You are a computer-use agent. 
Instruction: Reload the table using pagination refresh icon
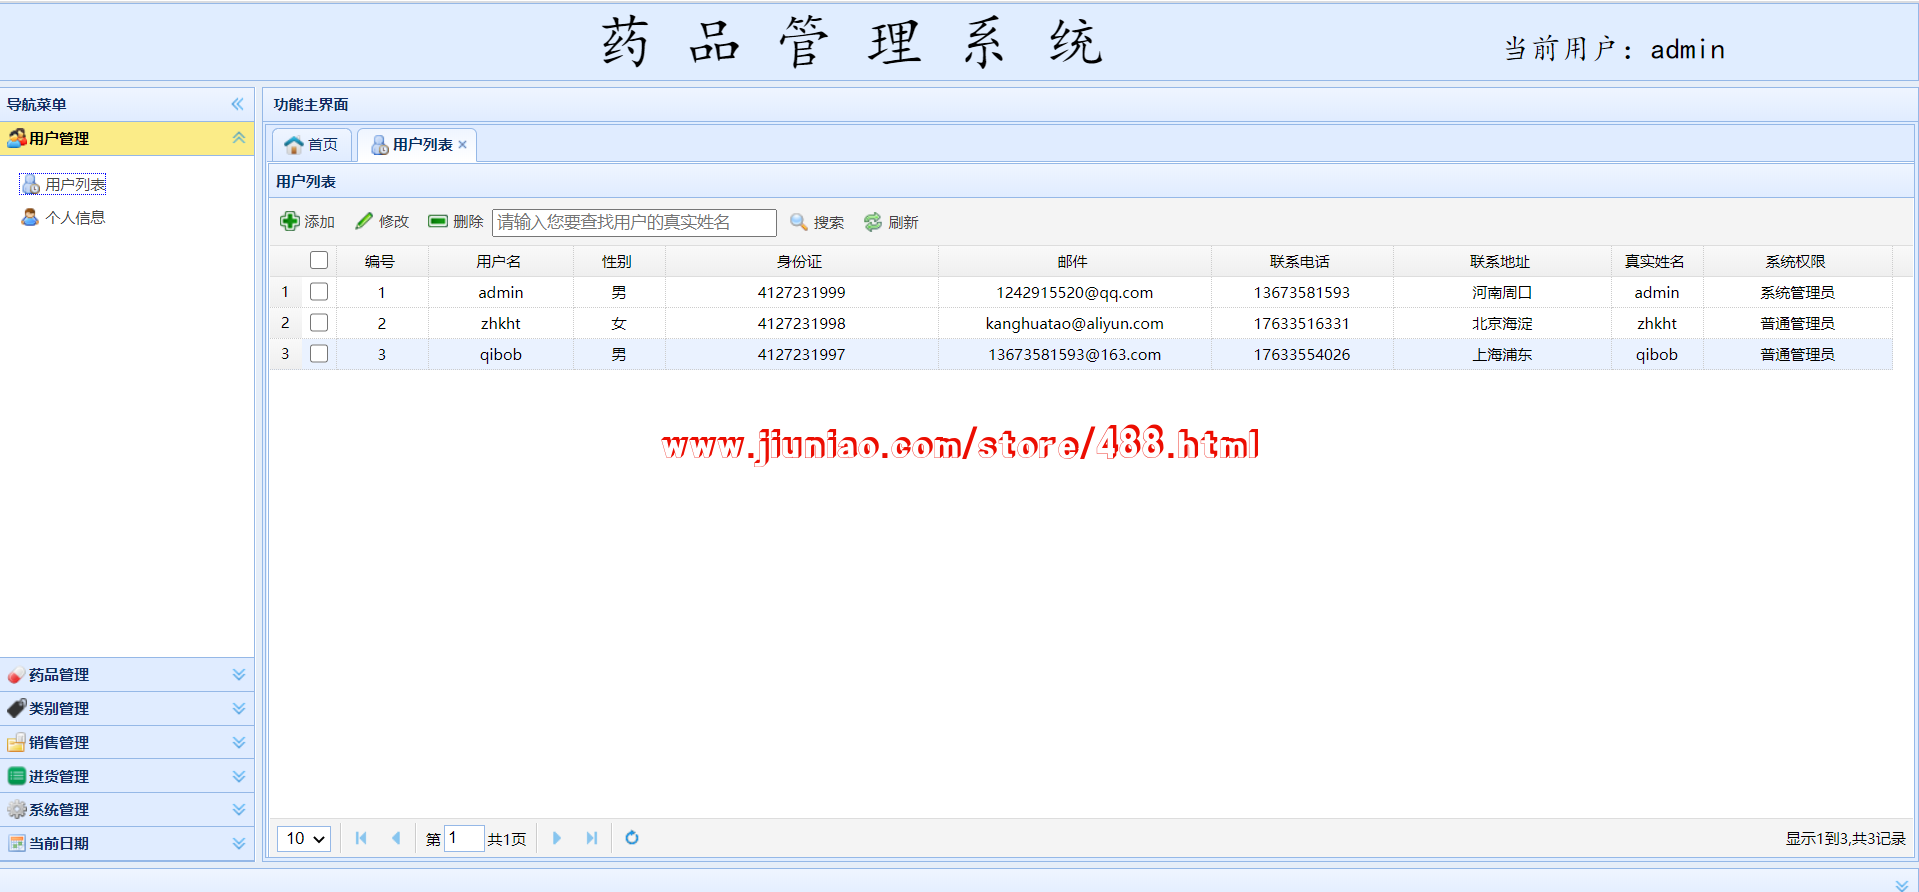[632, 838]
